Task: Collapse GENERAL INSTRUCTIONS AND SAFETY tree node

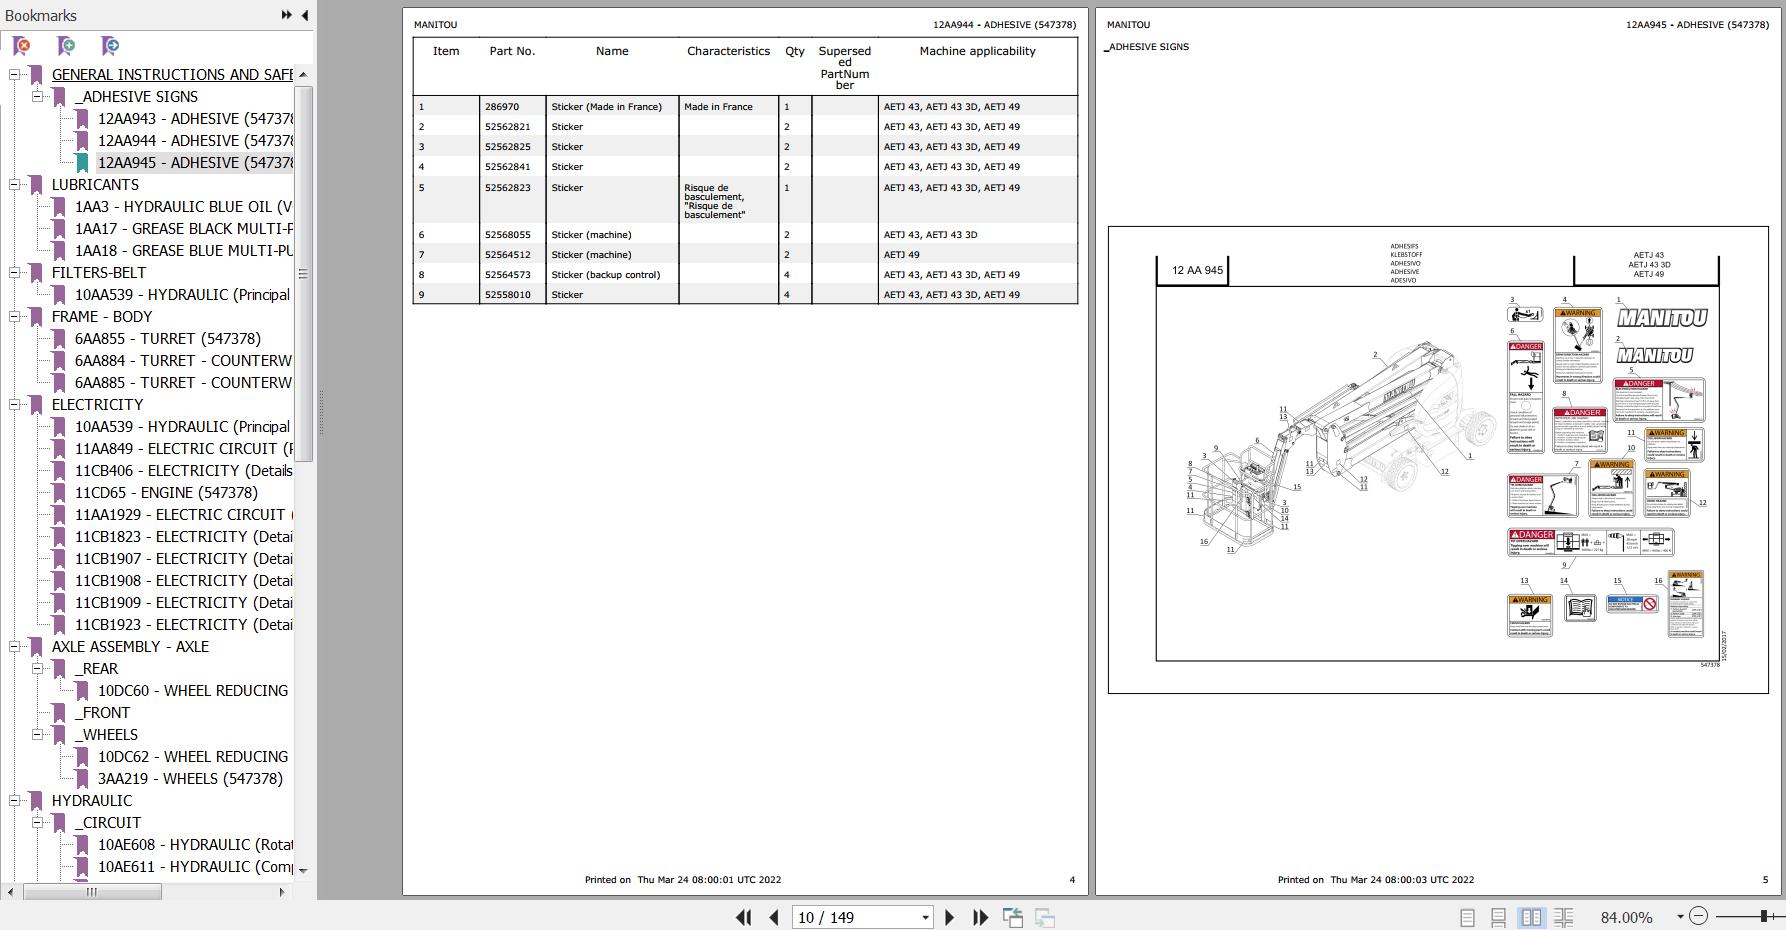Action: point(14,75)
